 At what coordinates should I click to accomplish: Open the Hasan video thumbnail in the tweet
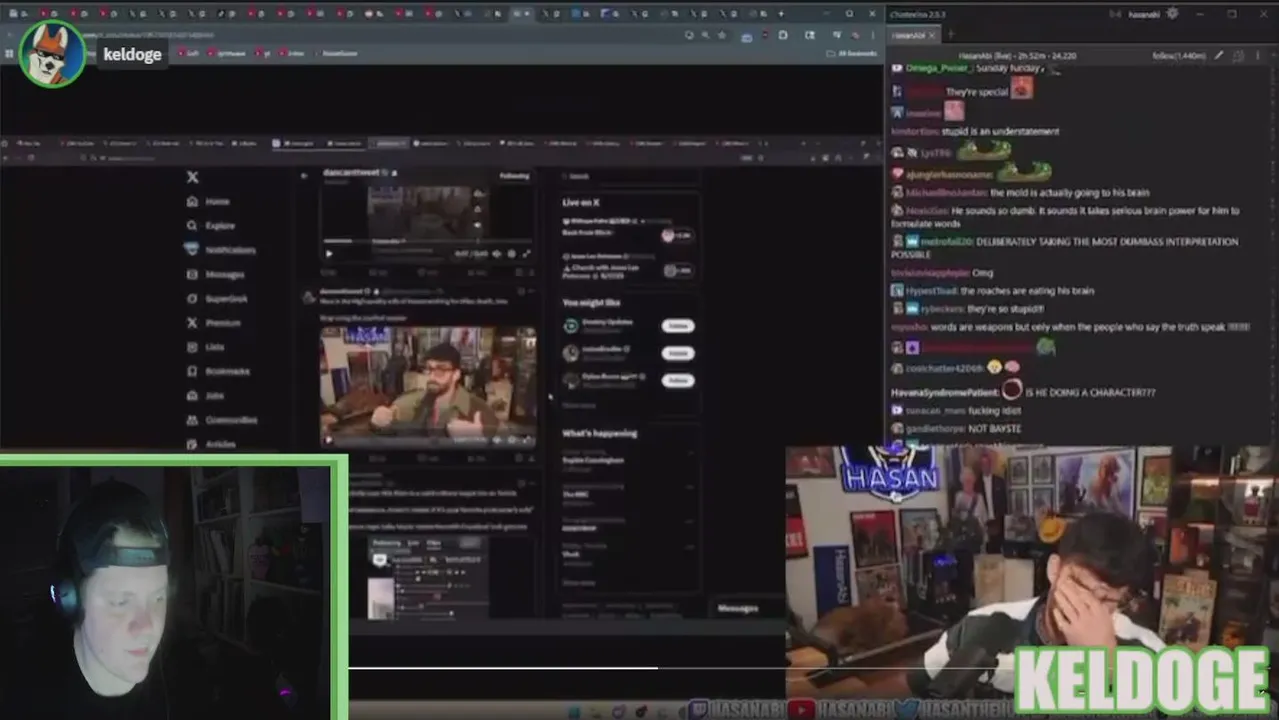point(427,385)
